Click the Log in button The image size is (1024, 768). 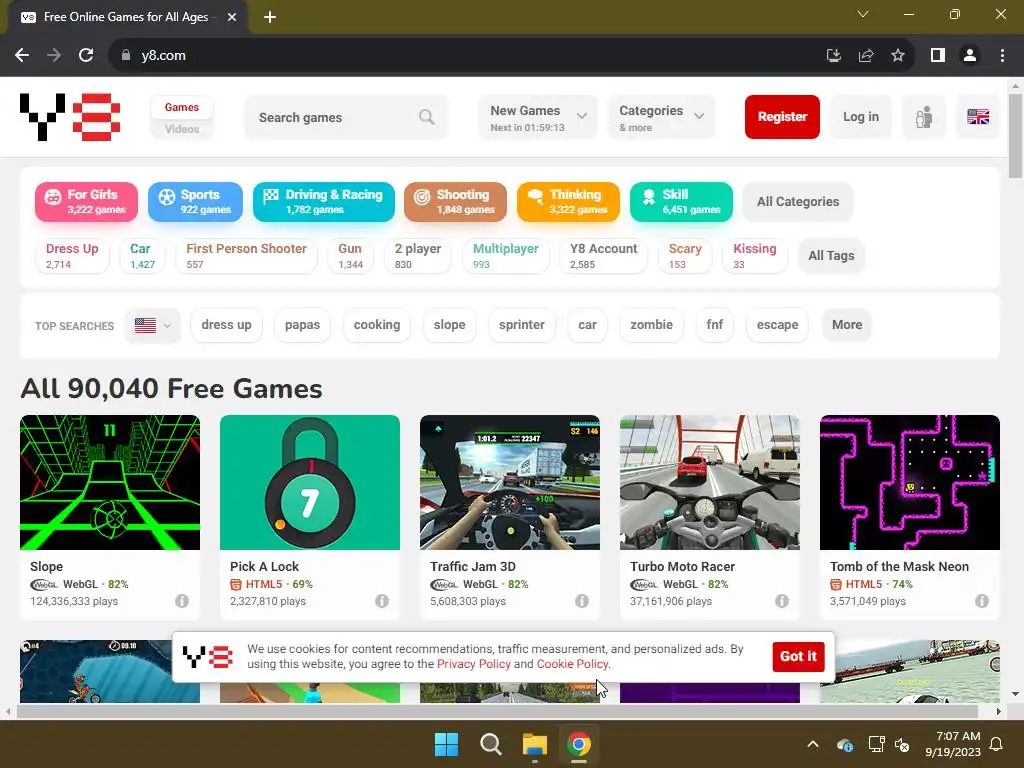click(x=861, y=117)
